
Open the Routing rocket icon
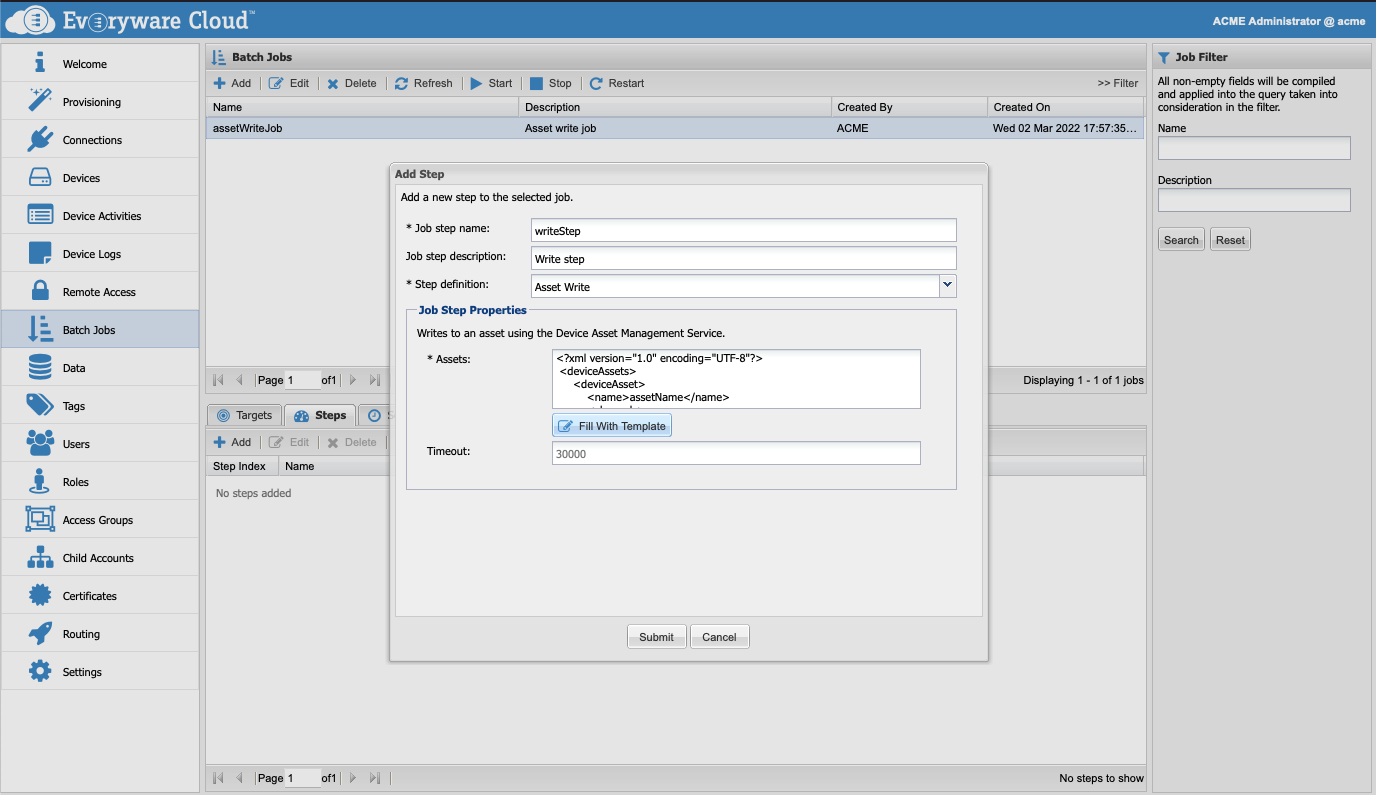(x=40, y=633)
